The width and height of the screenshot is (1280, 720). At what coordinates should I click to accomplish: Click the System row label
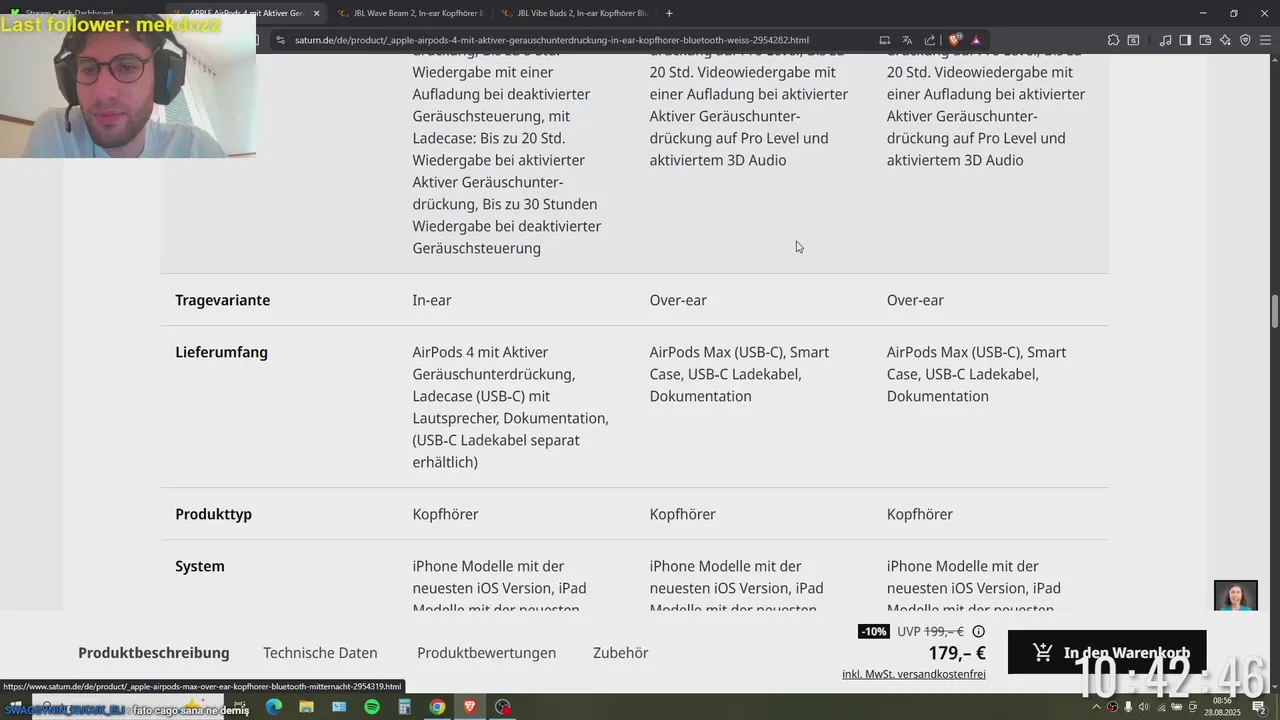pyautogui.click(x=200, y=566)
